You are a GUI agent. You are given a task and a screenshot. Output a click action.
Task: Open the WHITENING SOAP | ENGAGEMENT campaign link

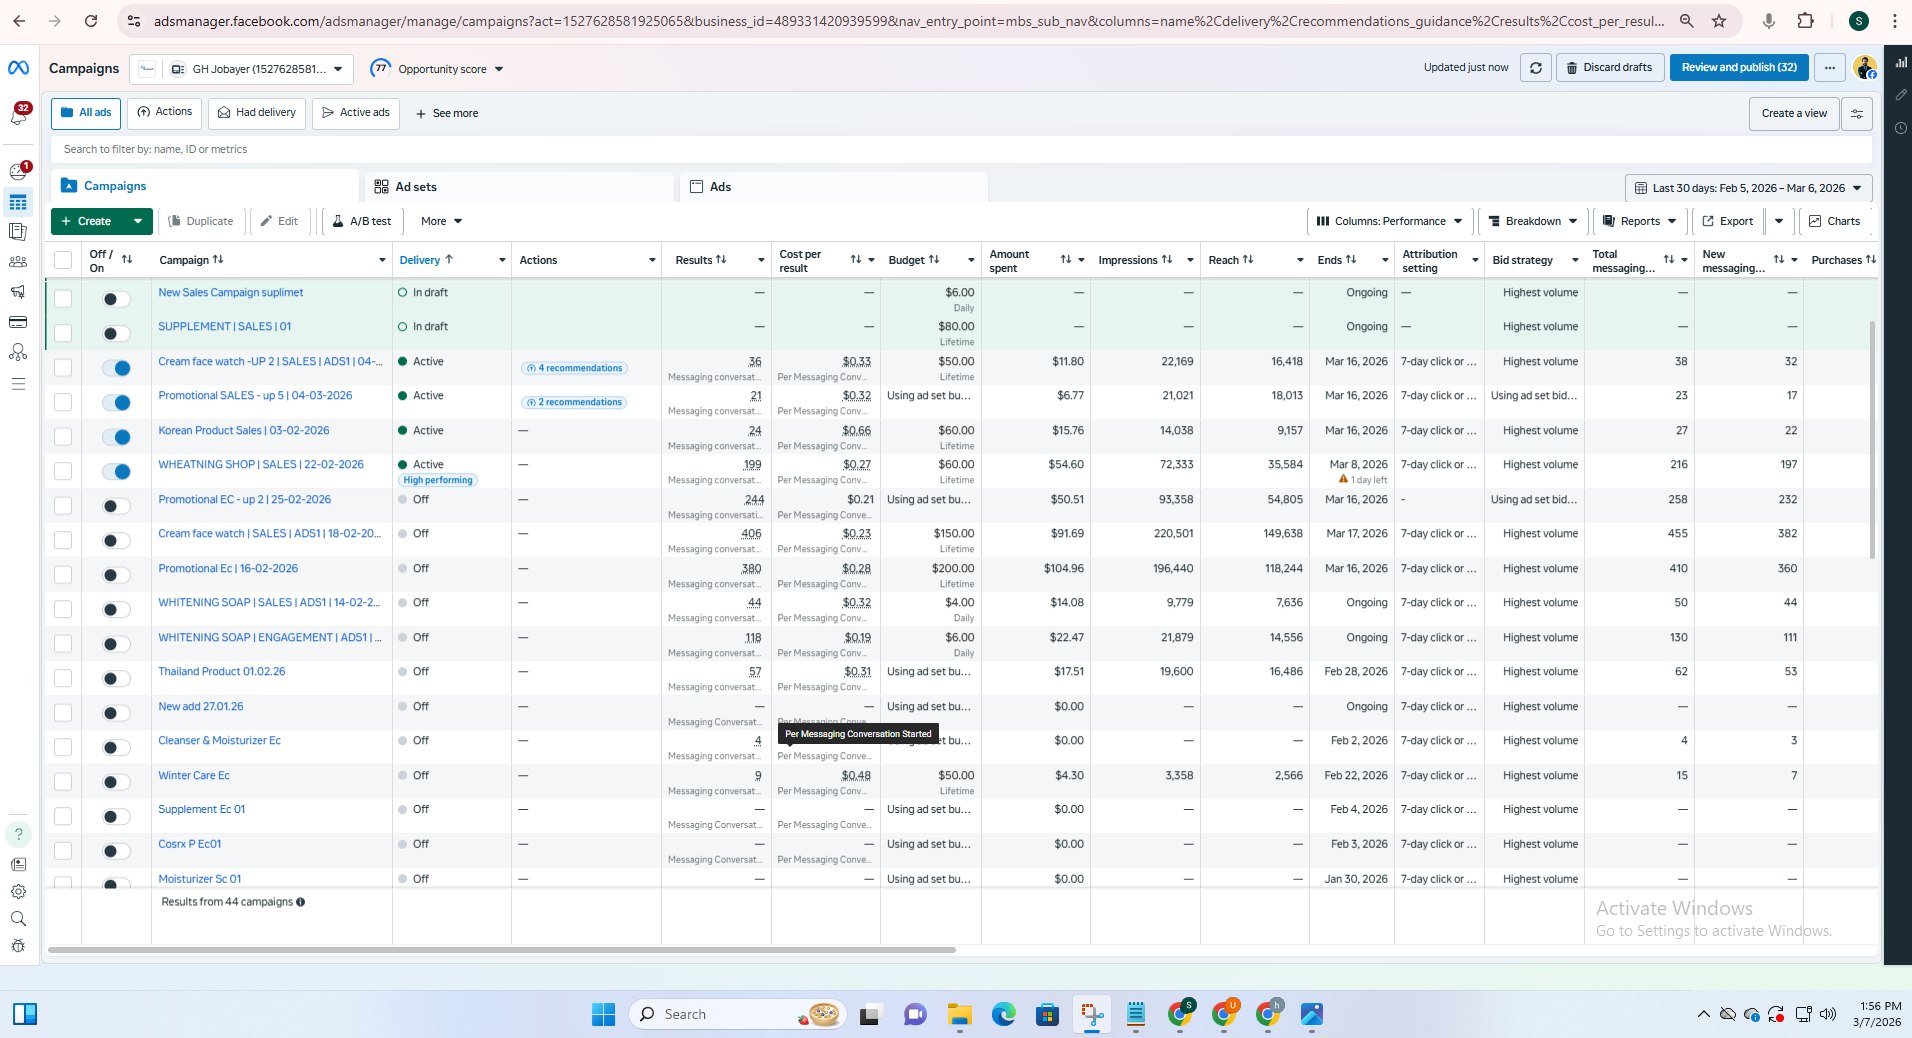point(270,637)
